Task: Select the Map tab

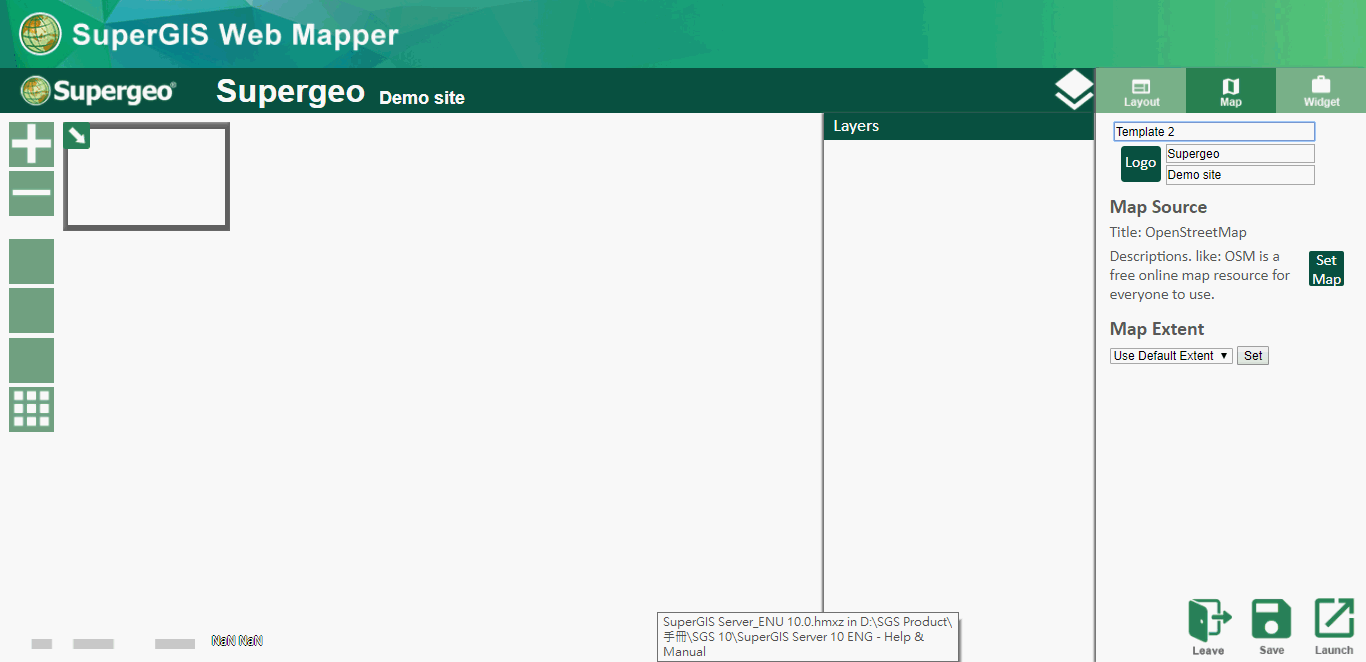Action: [x=1231, y=91]
